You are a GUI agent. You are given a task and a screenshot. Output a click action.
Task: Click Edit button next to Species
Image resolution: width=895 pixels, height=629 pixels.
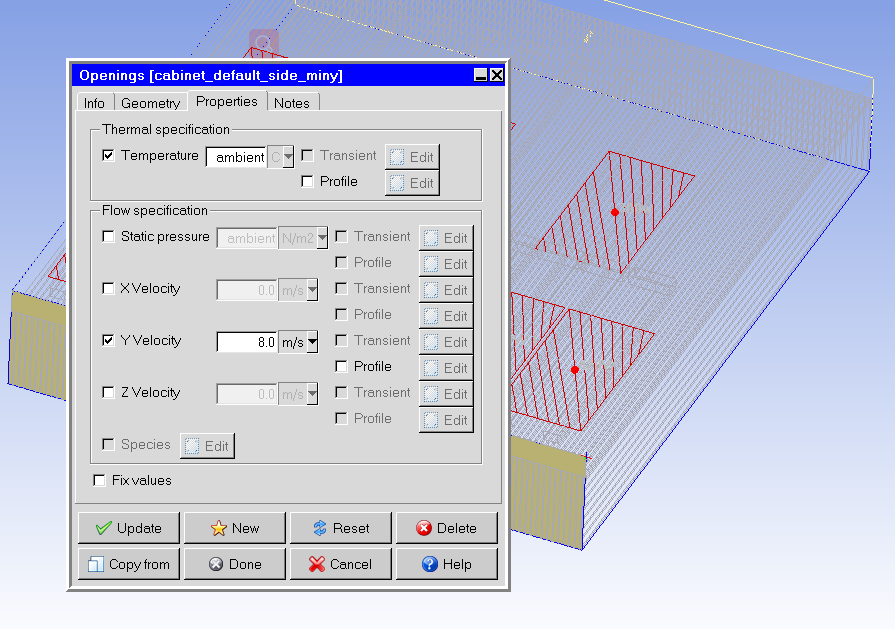[x=207, y=446]
